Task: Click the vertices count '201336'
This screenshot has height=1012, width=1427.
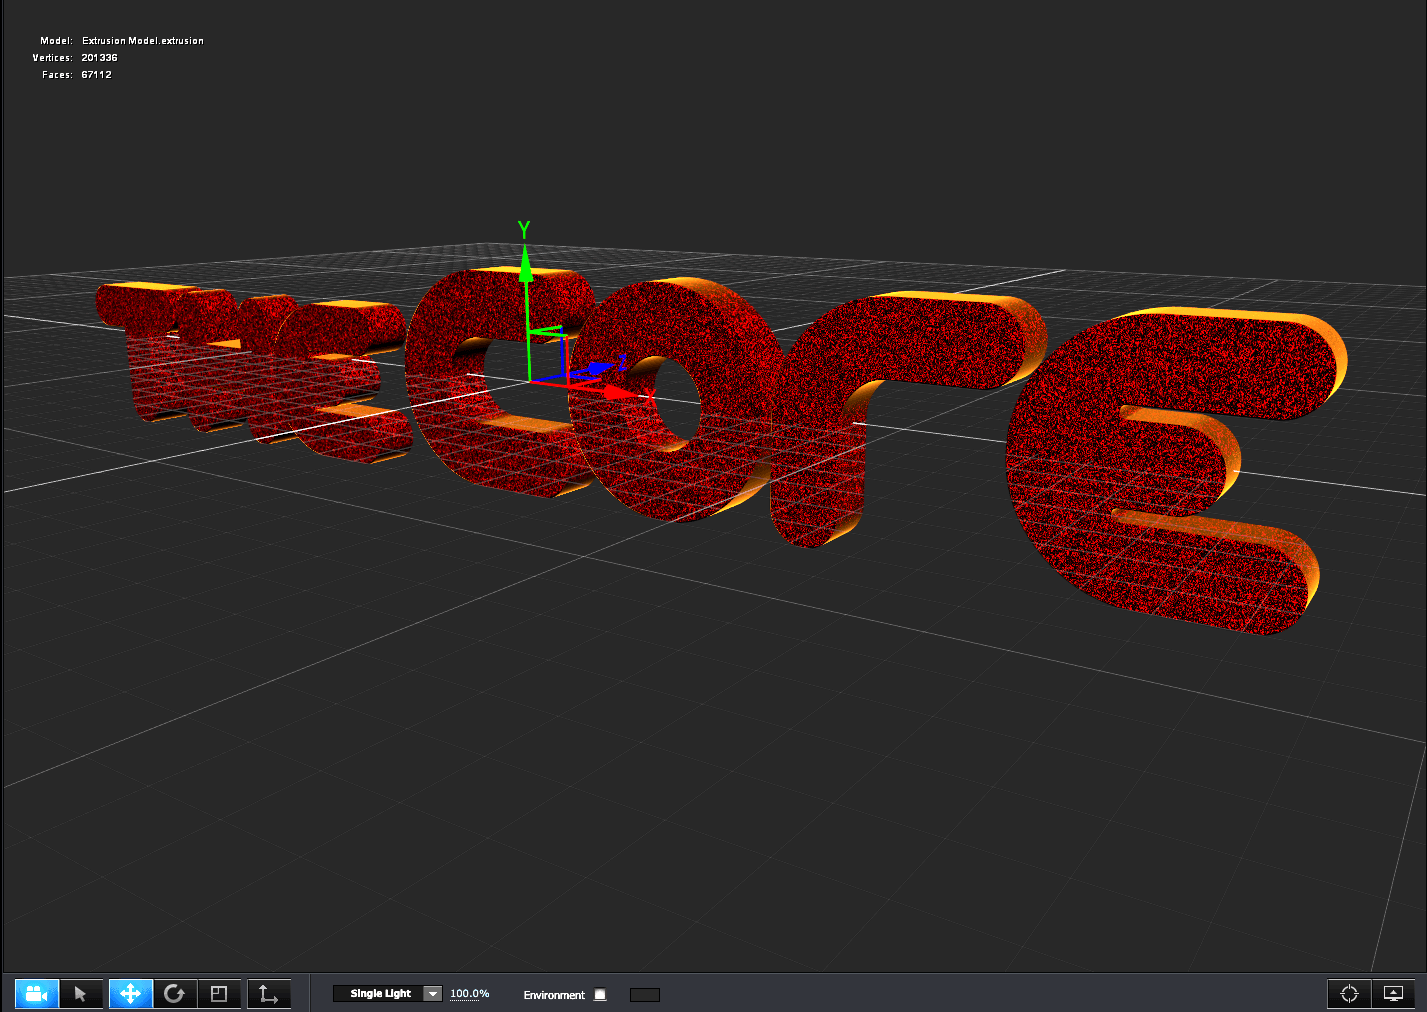Action: click(x=100, y=58)
